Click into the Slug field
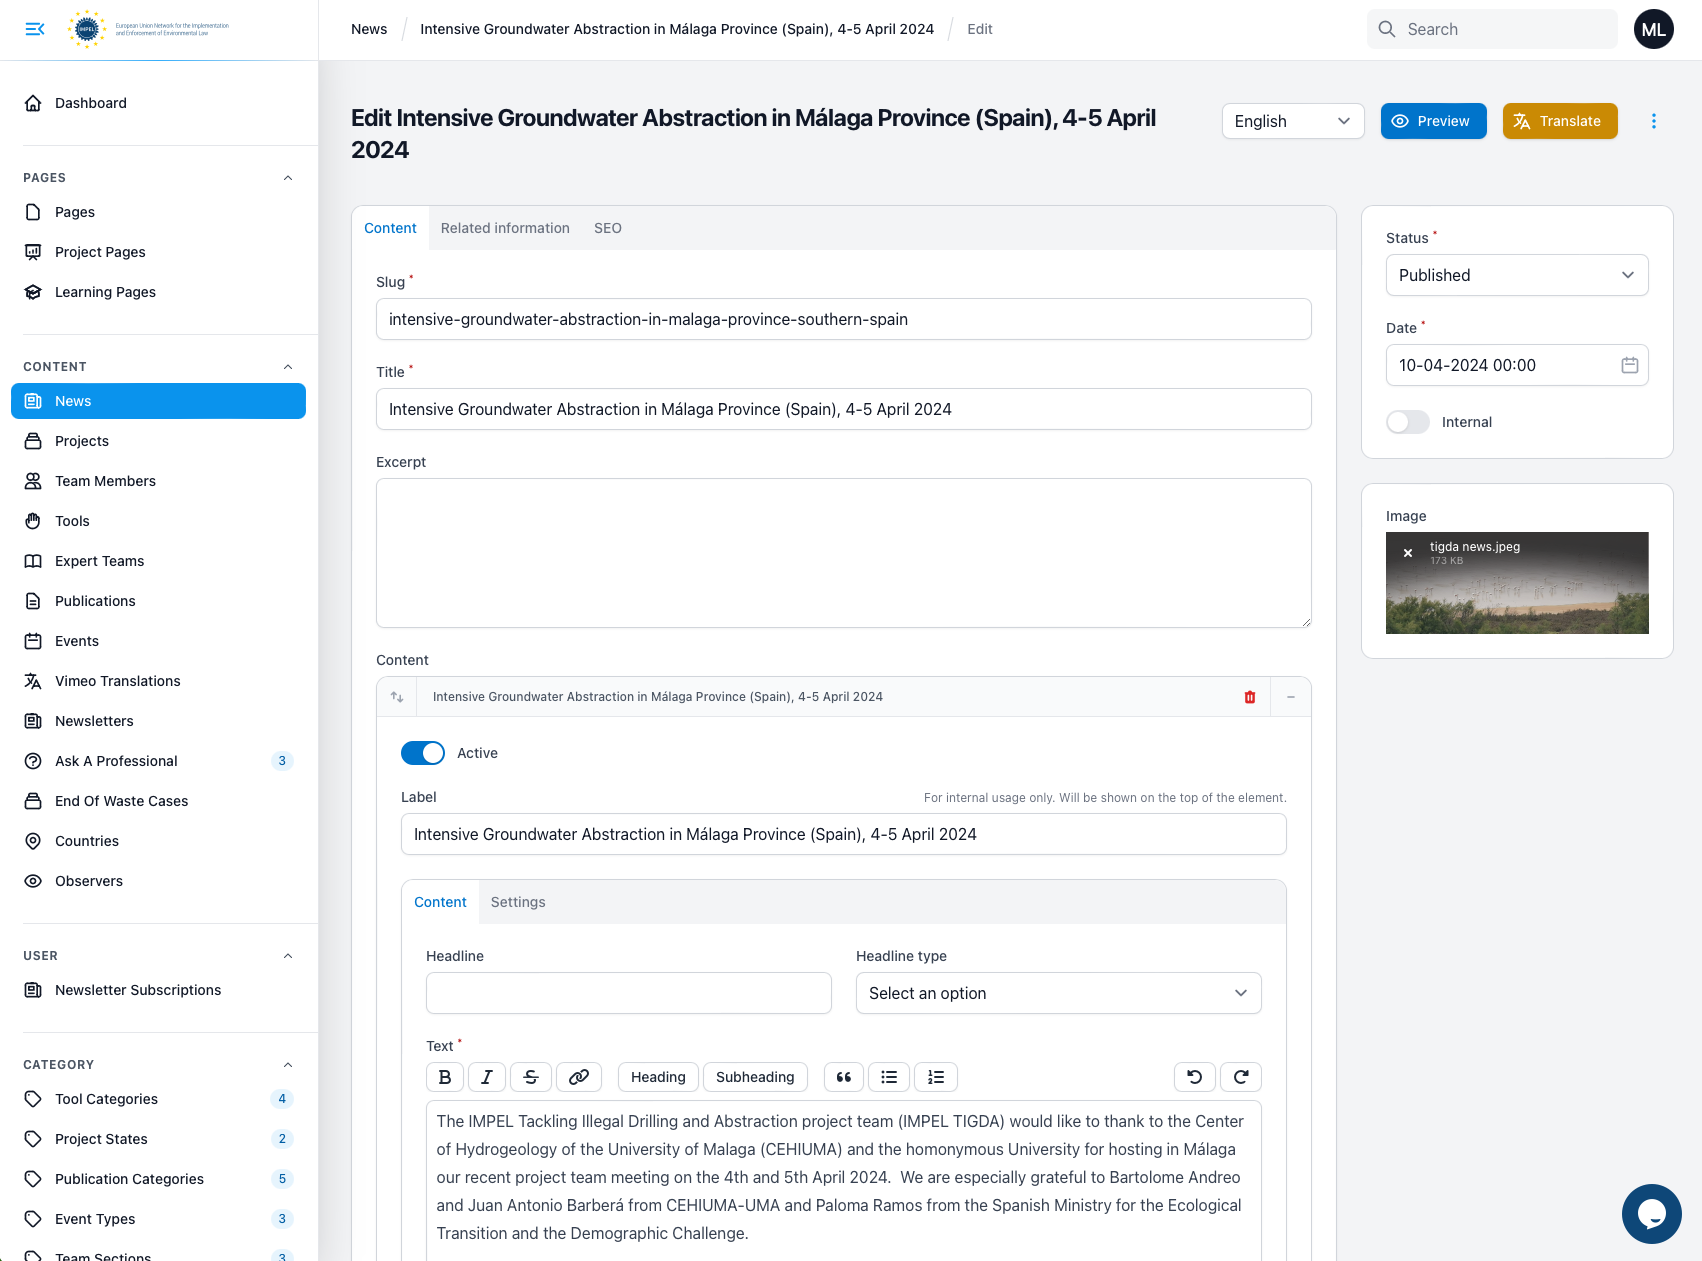The image size is (1702, 1261). (x=844, y=319)
